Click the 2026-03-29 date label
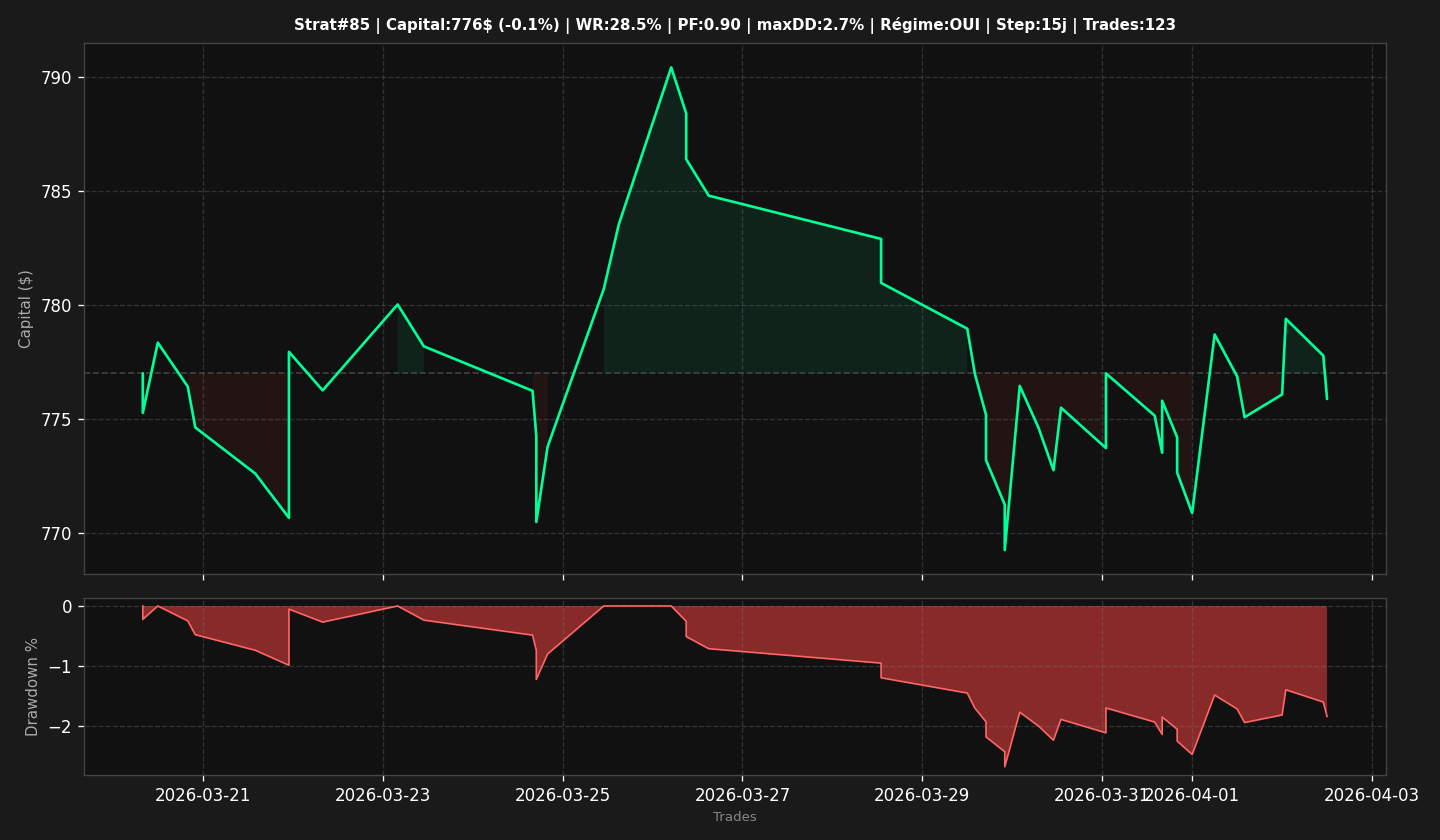Screen dimensions: 1440x840 pos(922,795)
